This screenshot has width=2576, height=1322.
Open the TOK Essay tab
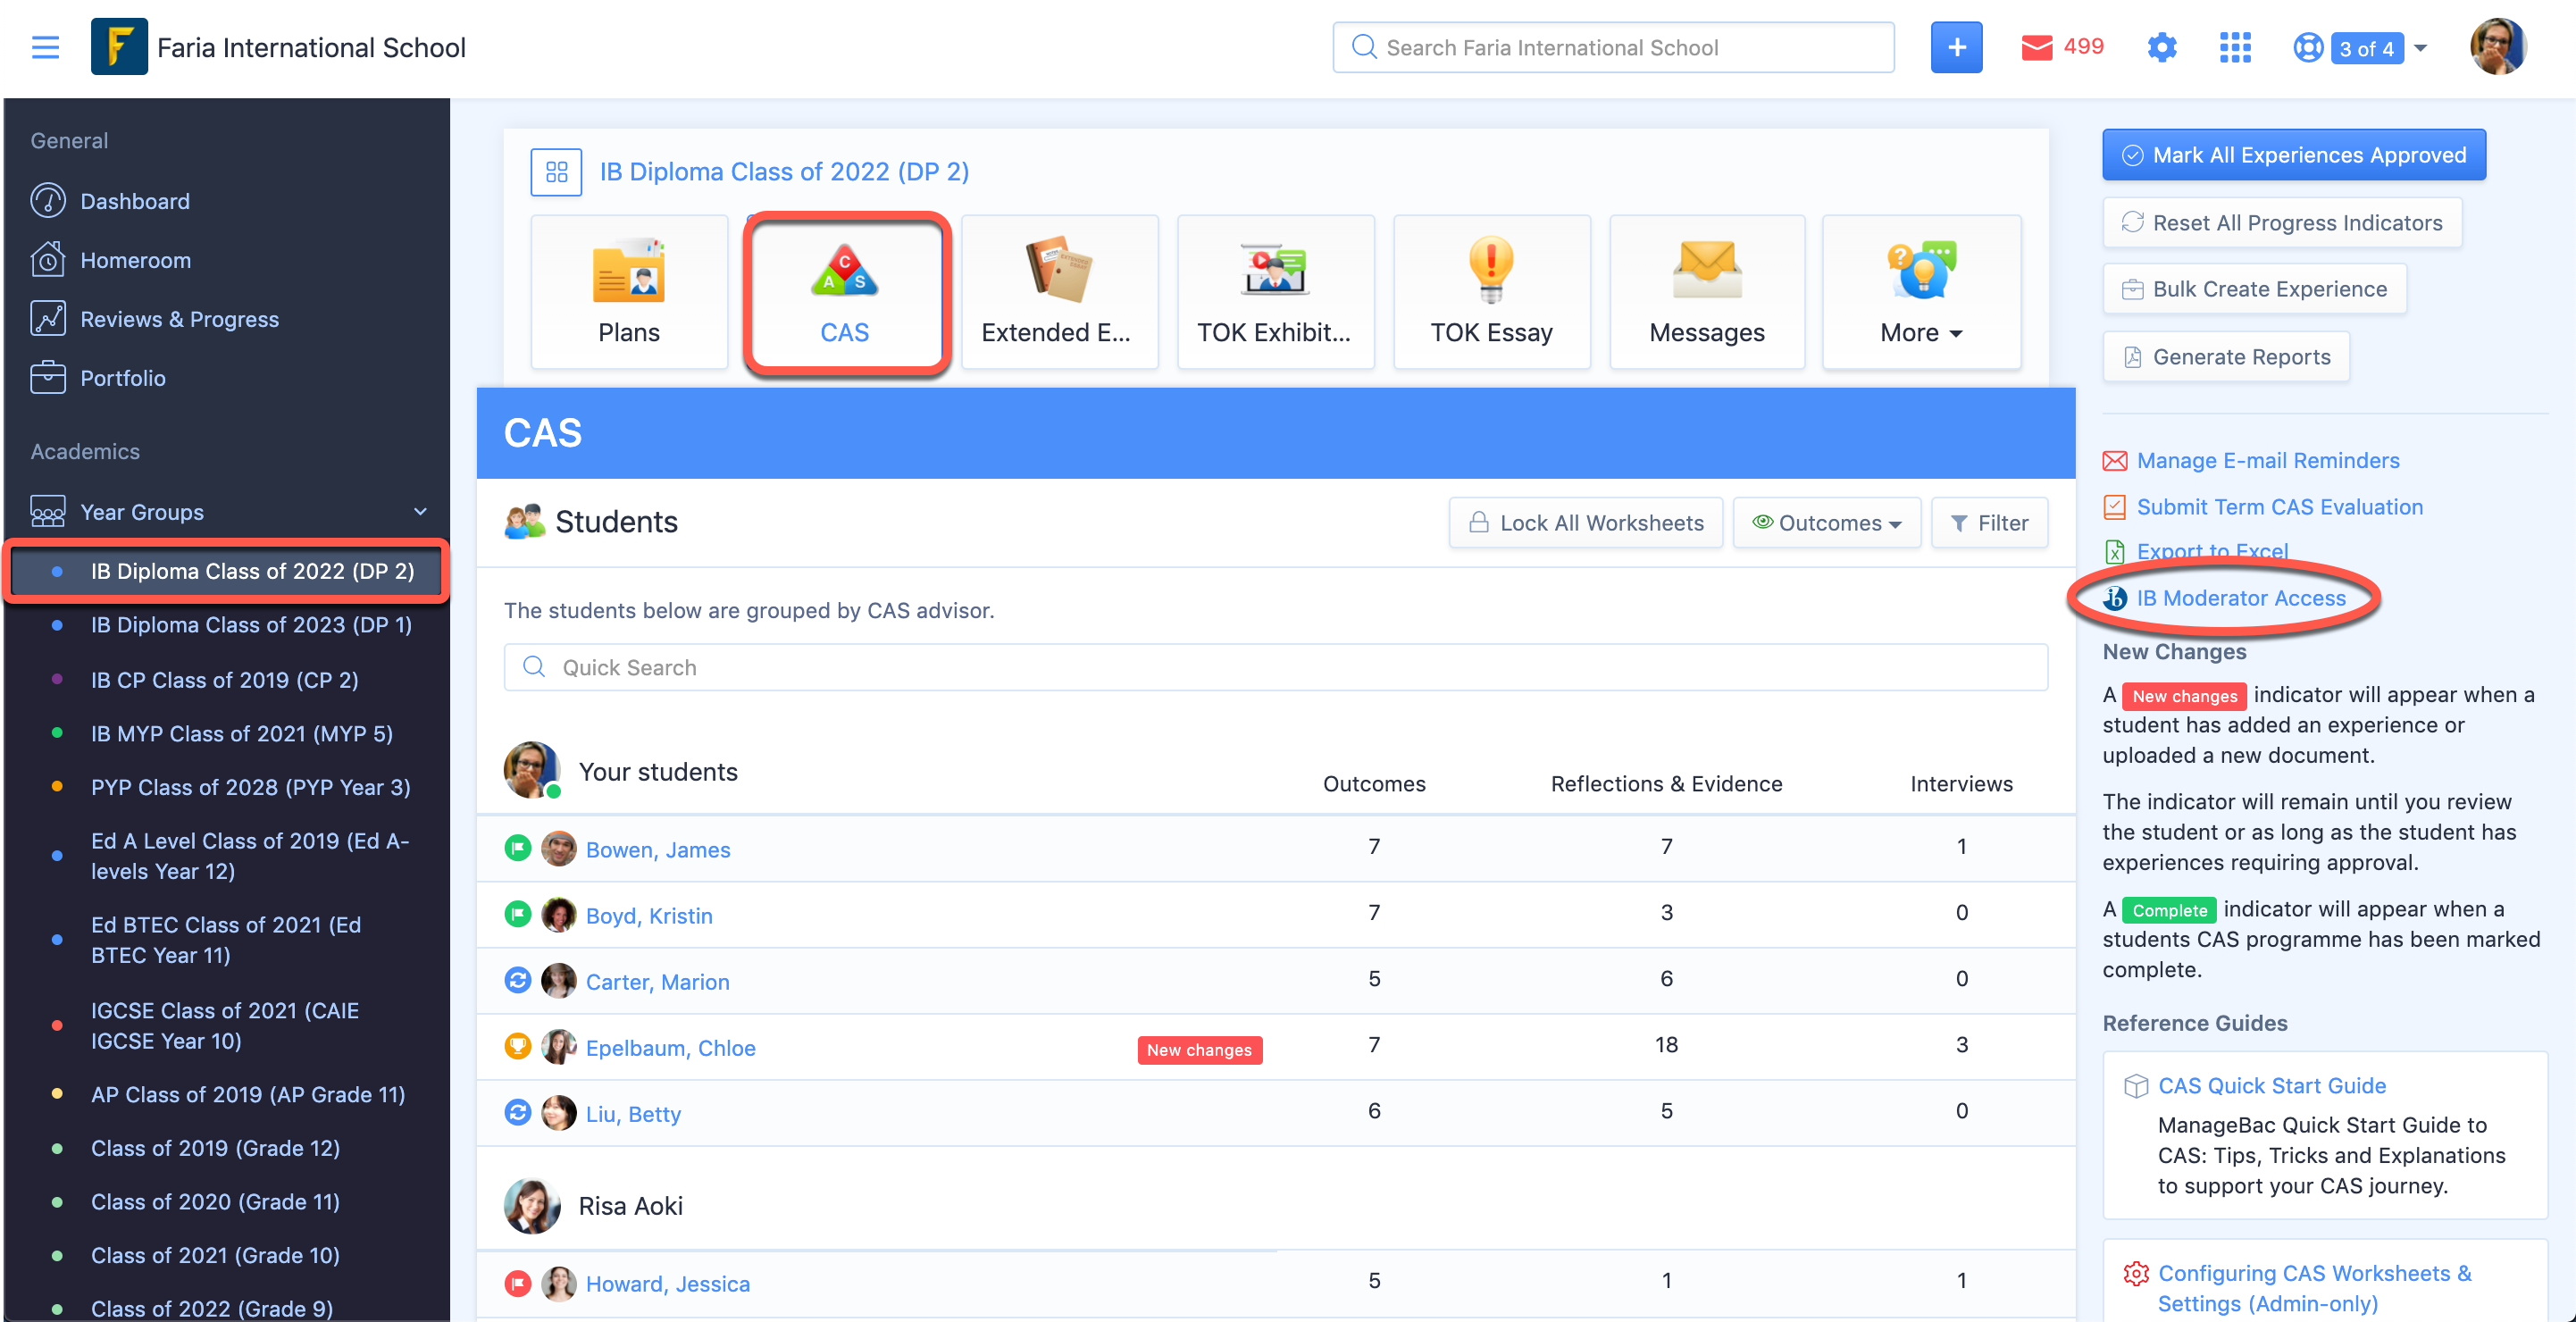[x=1491, y=292]
